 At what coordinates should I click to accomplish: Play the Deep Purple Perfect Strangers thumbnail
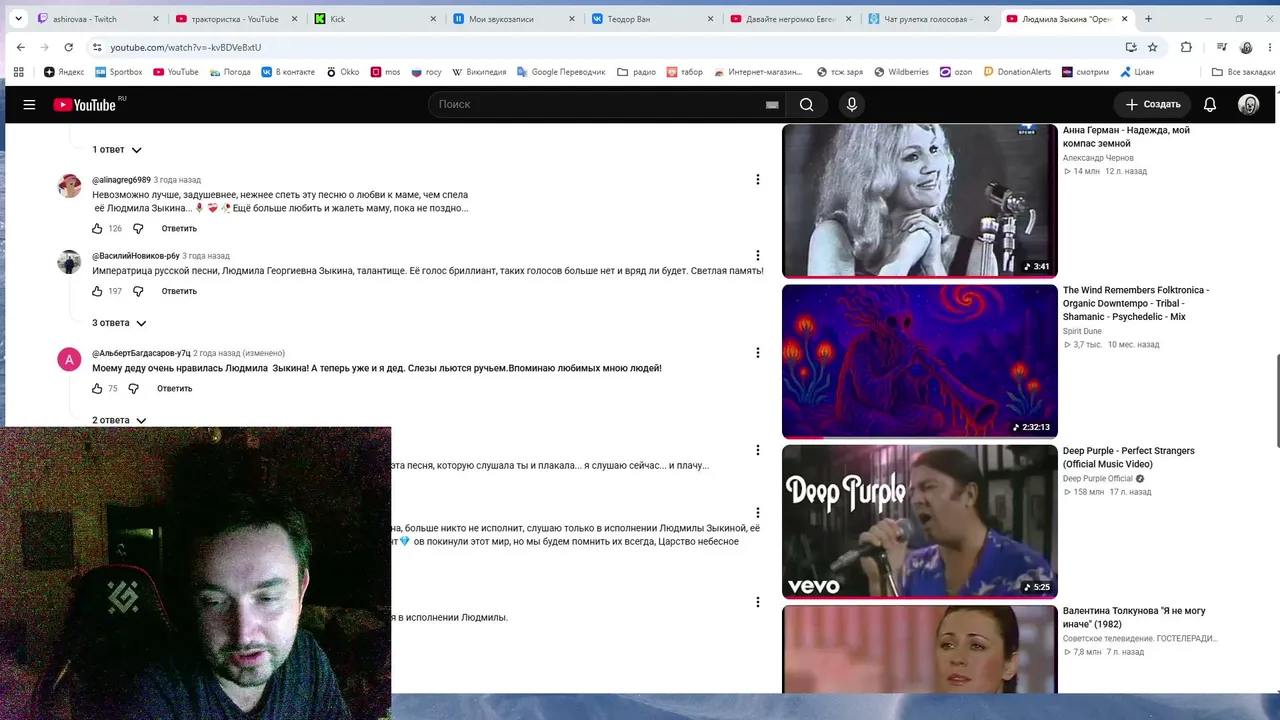(919, 521)
